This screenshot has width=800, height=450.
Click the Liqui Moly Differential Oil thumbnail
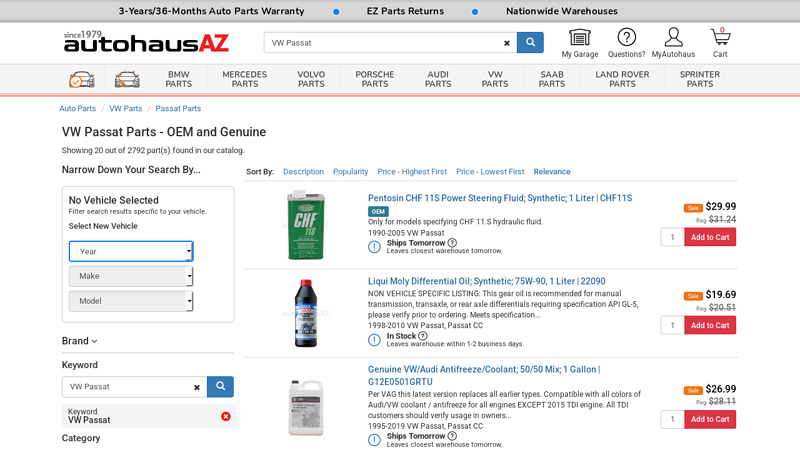(305, 313)
